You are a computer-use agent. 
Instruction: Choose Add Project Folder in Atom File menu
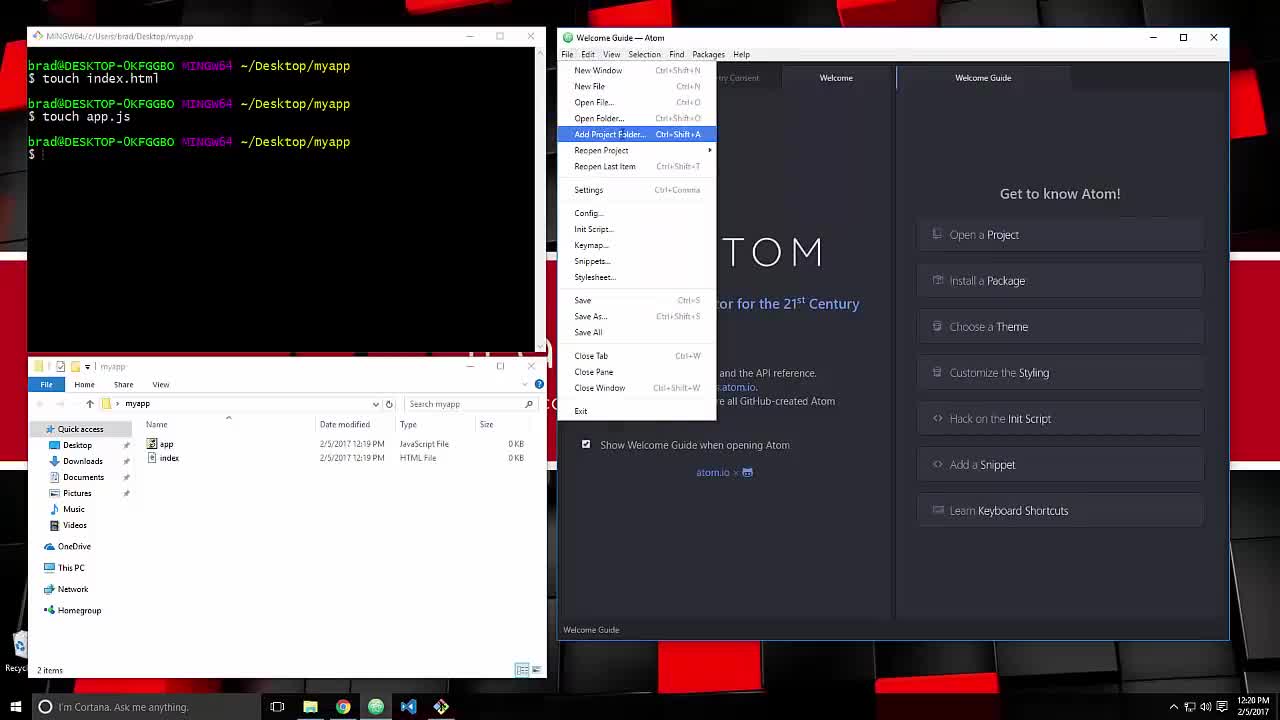637,134
